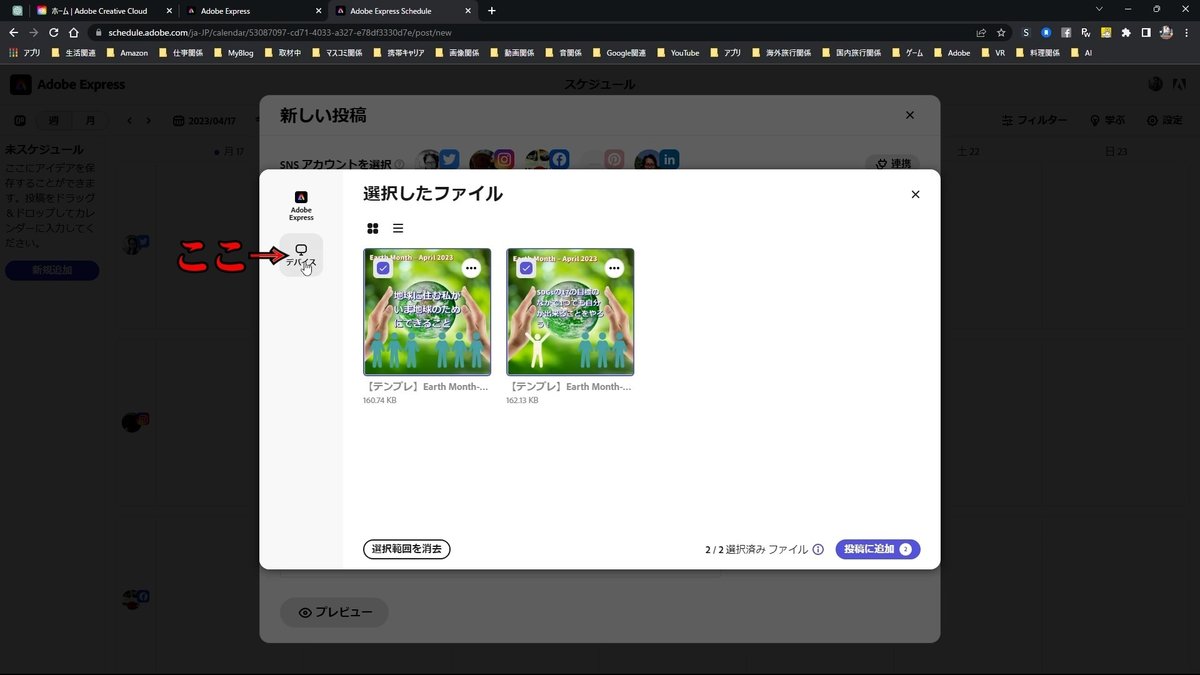The height and width of the screenshot is (675, 1200).
Task: Click the プレビュー button
Action: (334, 612)
